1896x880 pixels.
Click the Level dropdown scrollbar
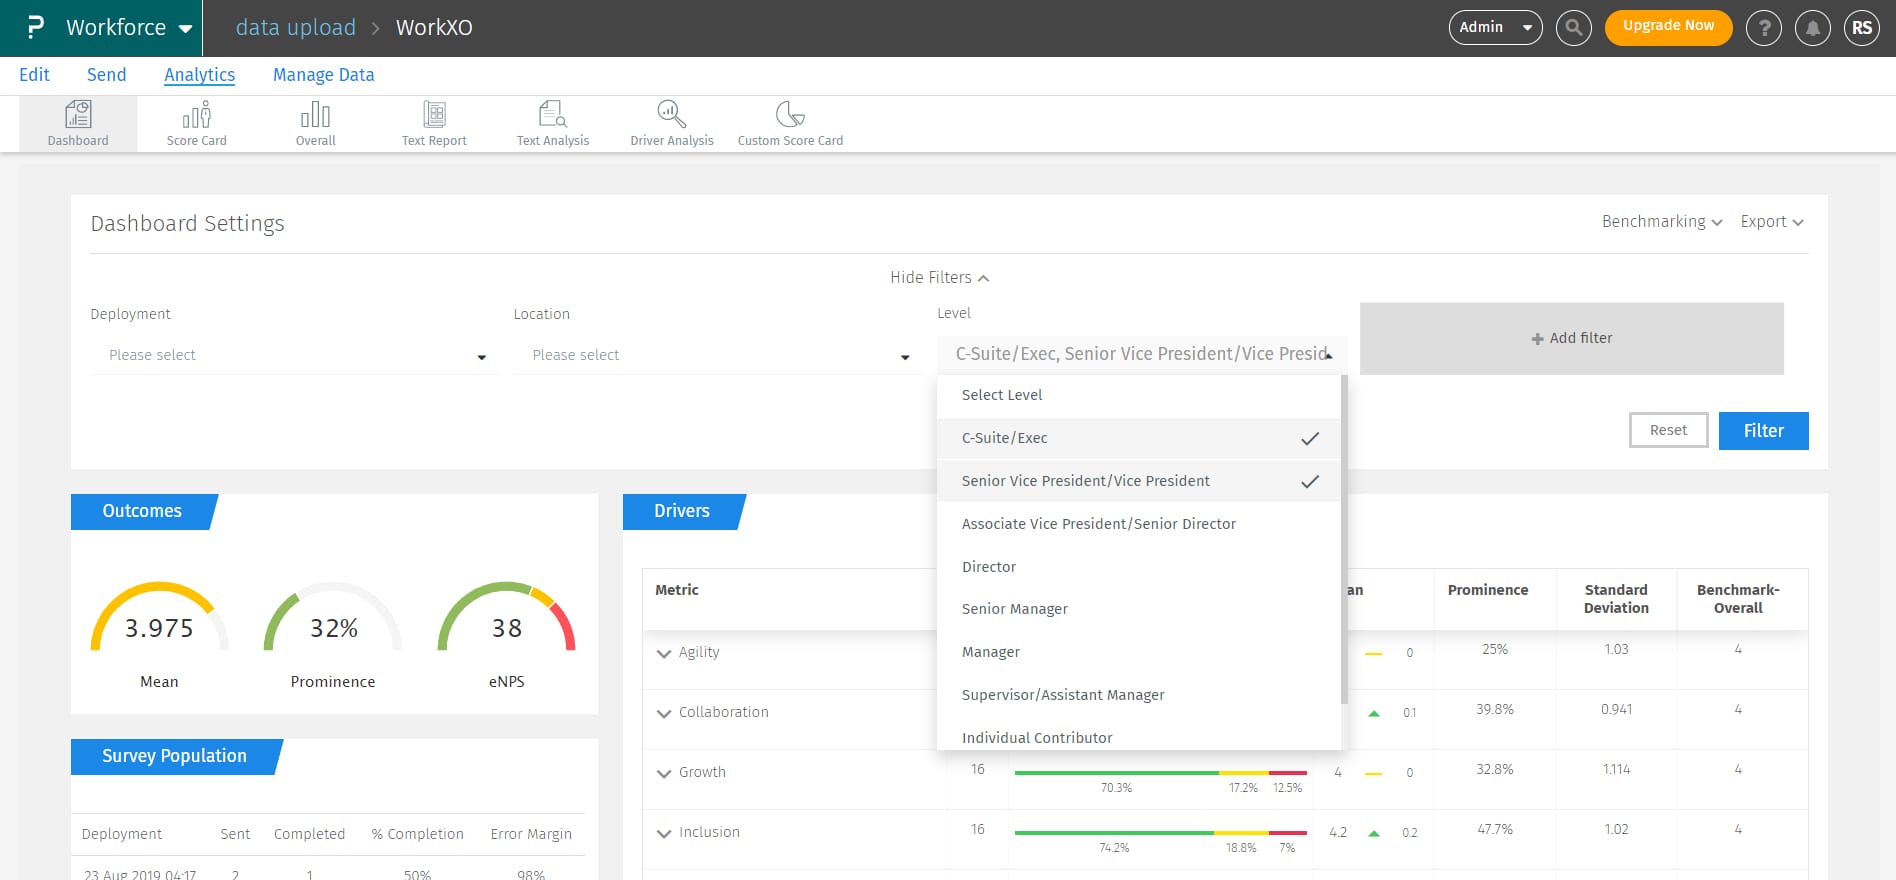pos(1344,540)
